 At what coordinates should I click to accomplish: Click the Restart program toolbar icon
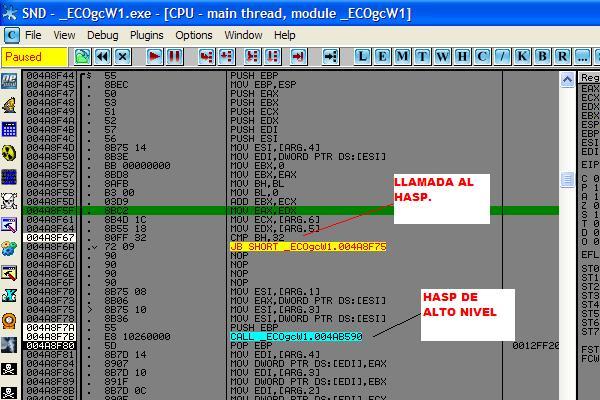pyautogui.click(x=83, y=57)
